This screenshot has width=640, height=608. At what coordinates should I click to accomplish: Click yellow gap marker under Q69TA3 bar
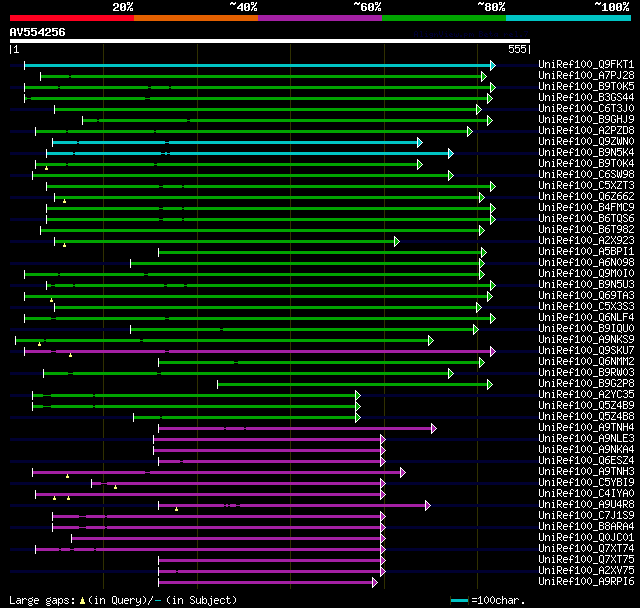click(51, 300)
